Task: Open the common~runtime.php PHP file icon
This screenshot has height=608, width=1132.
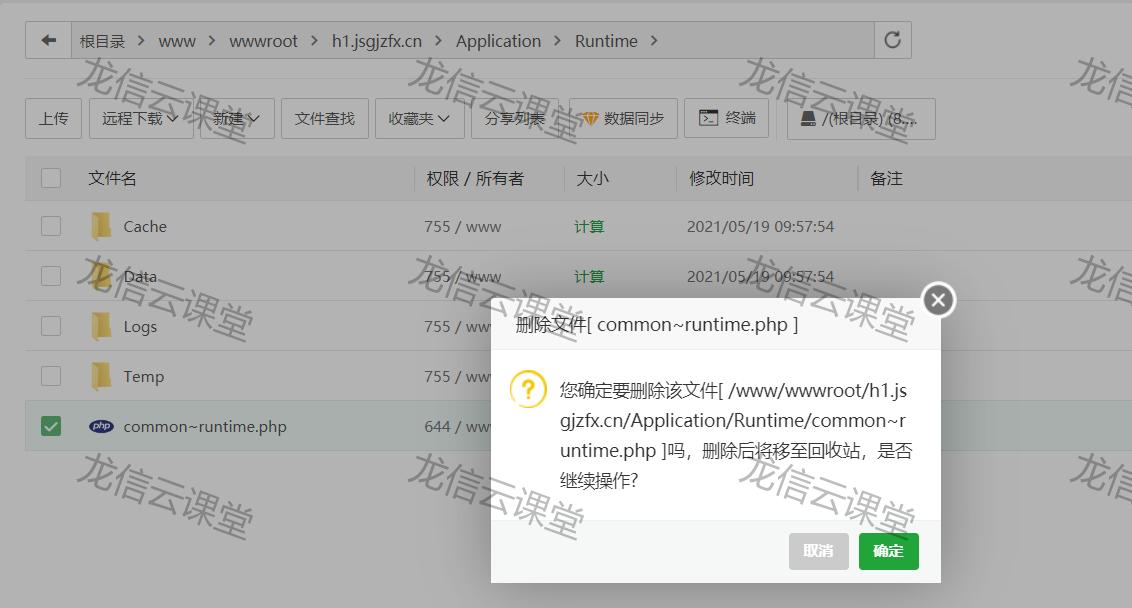Action: [x=100, y=426]
